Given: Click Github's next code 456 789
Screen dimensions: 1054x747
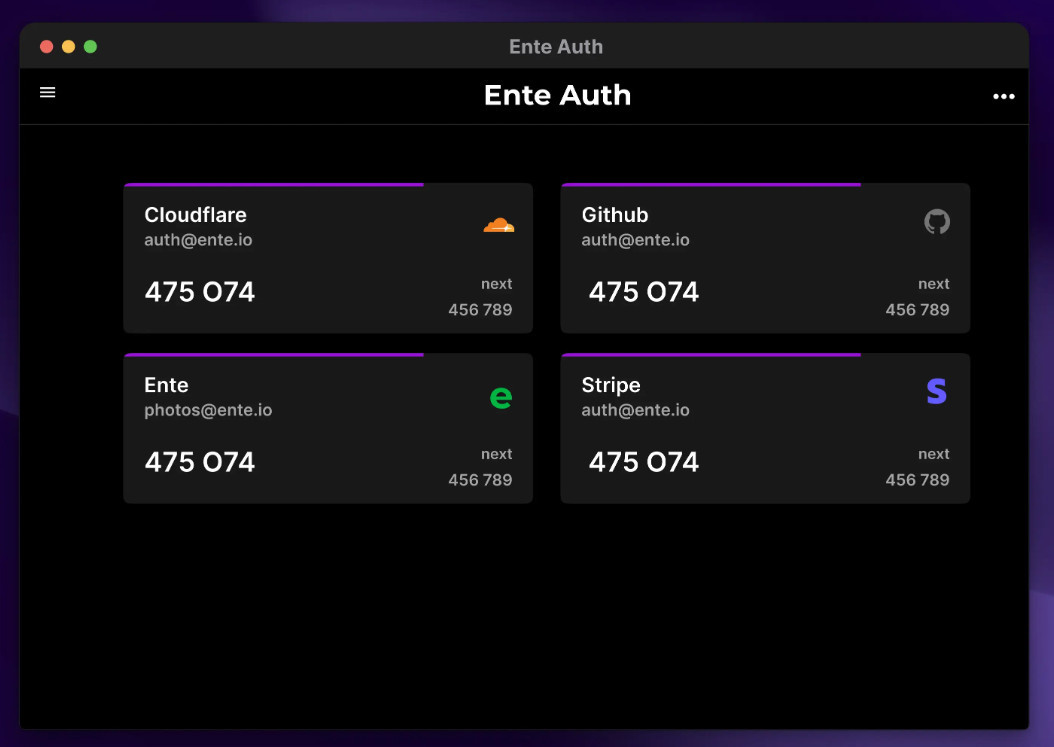Looking at the screenshot, I should (917, 310).
